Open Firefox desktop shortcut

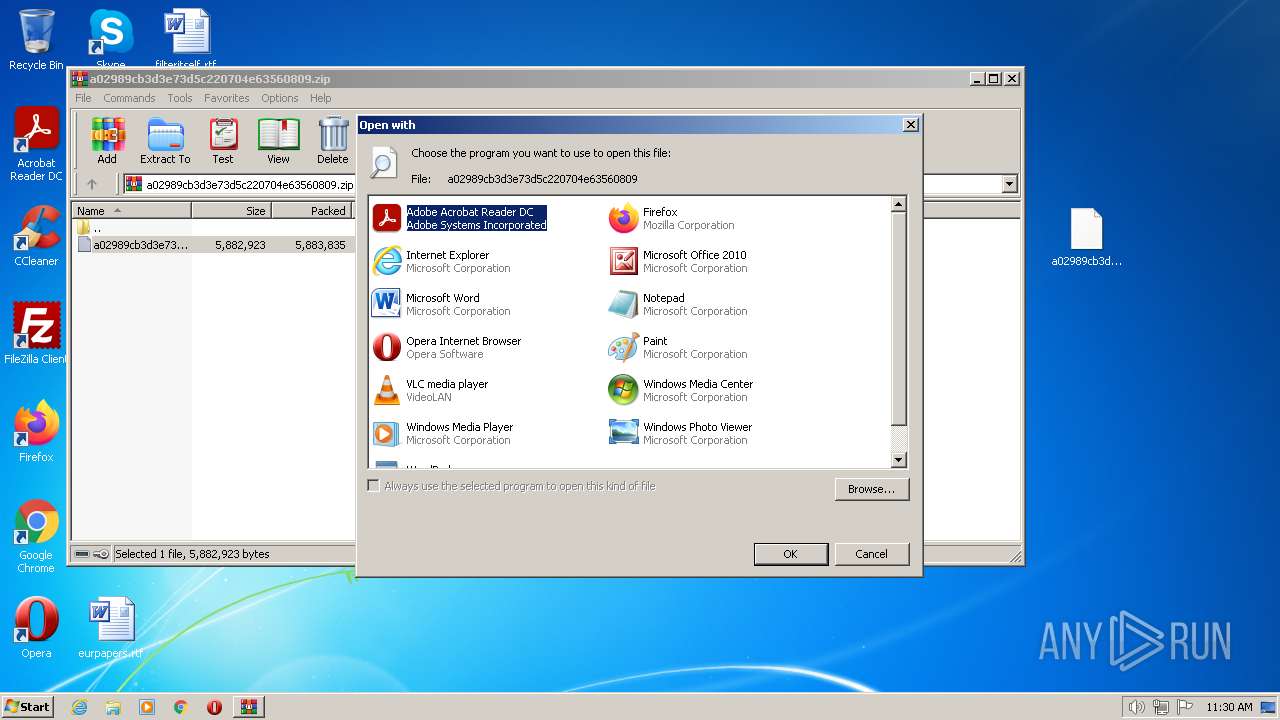[36, 431]
